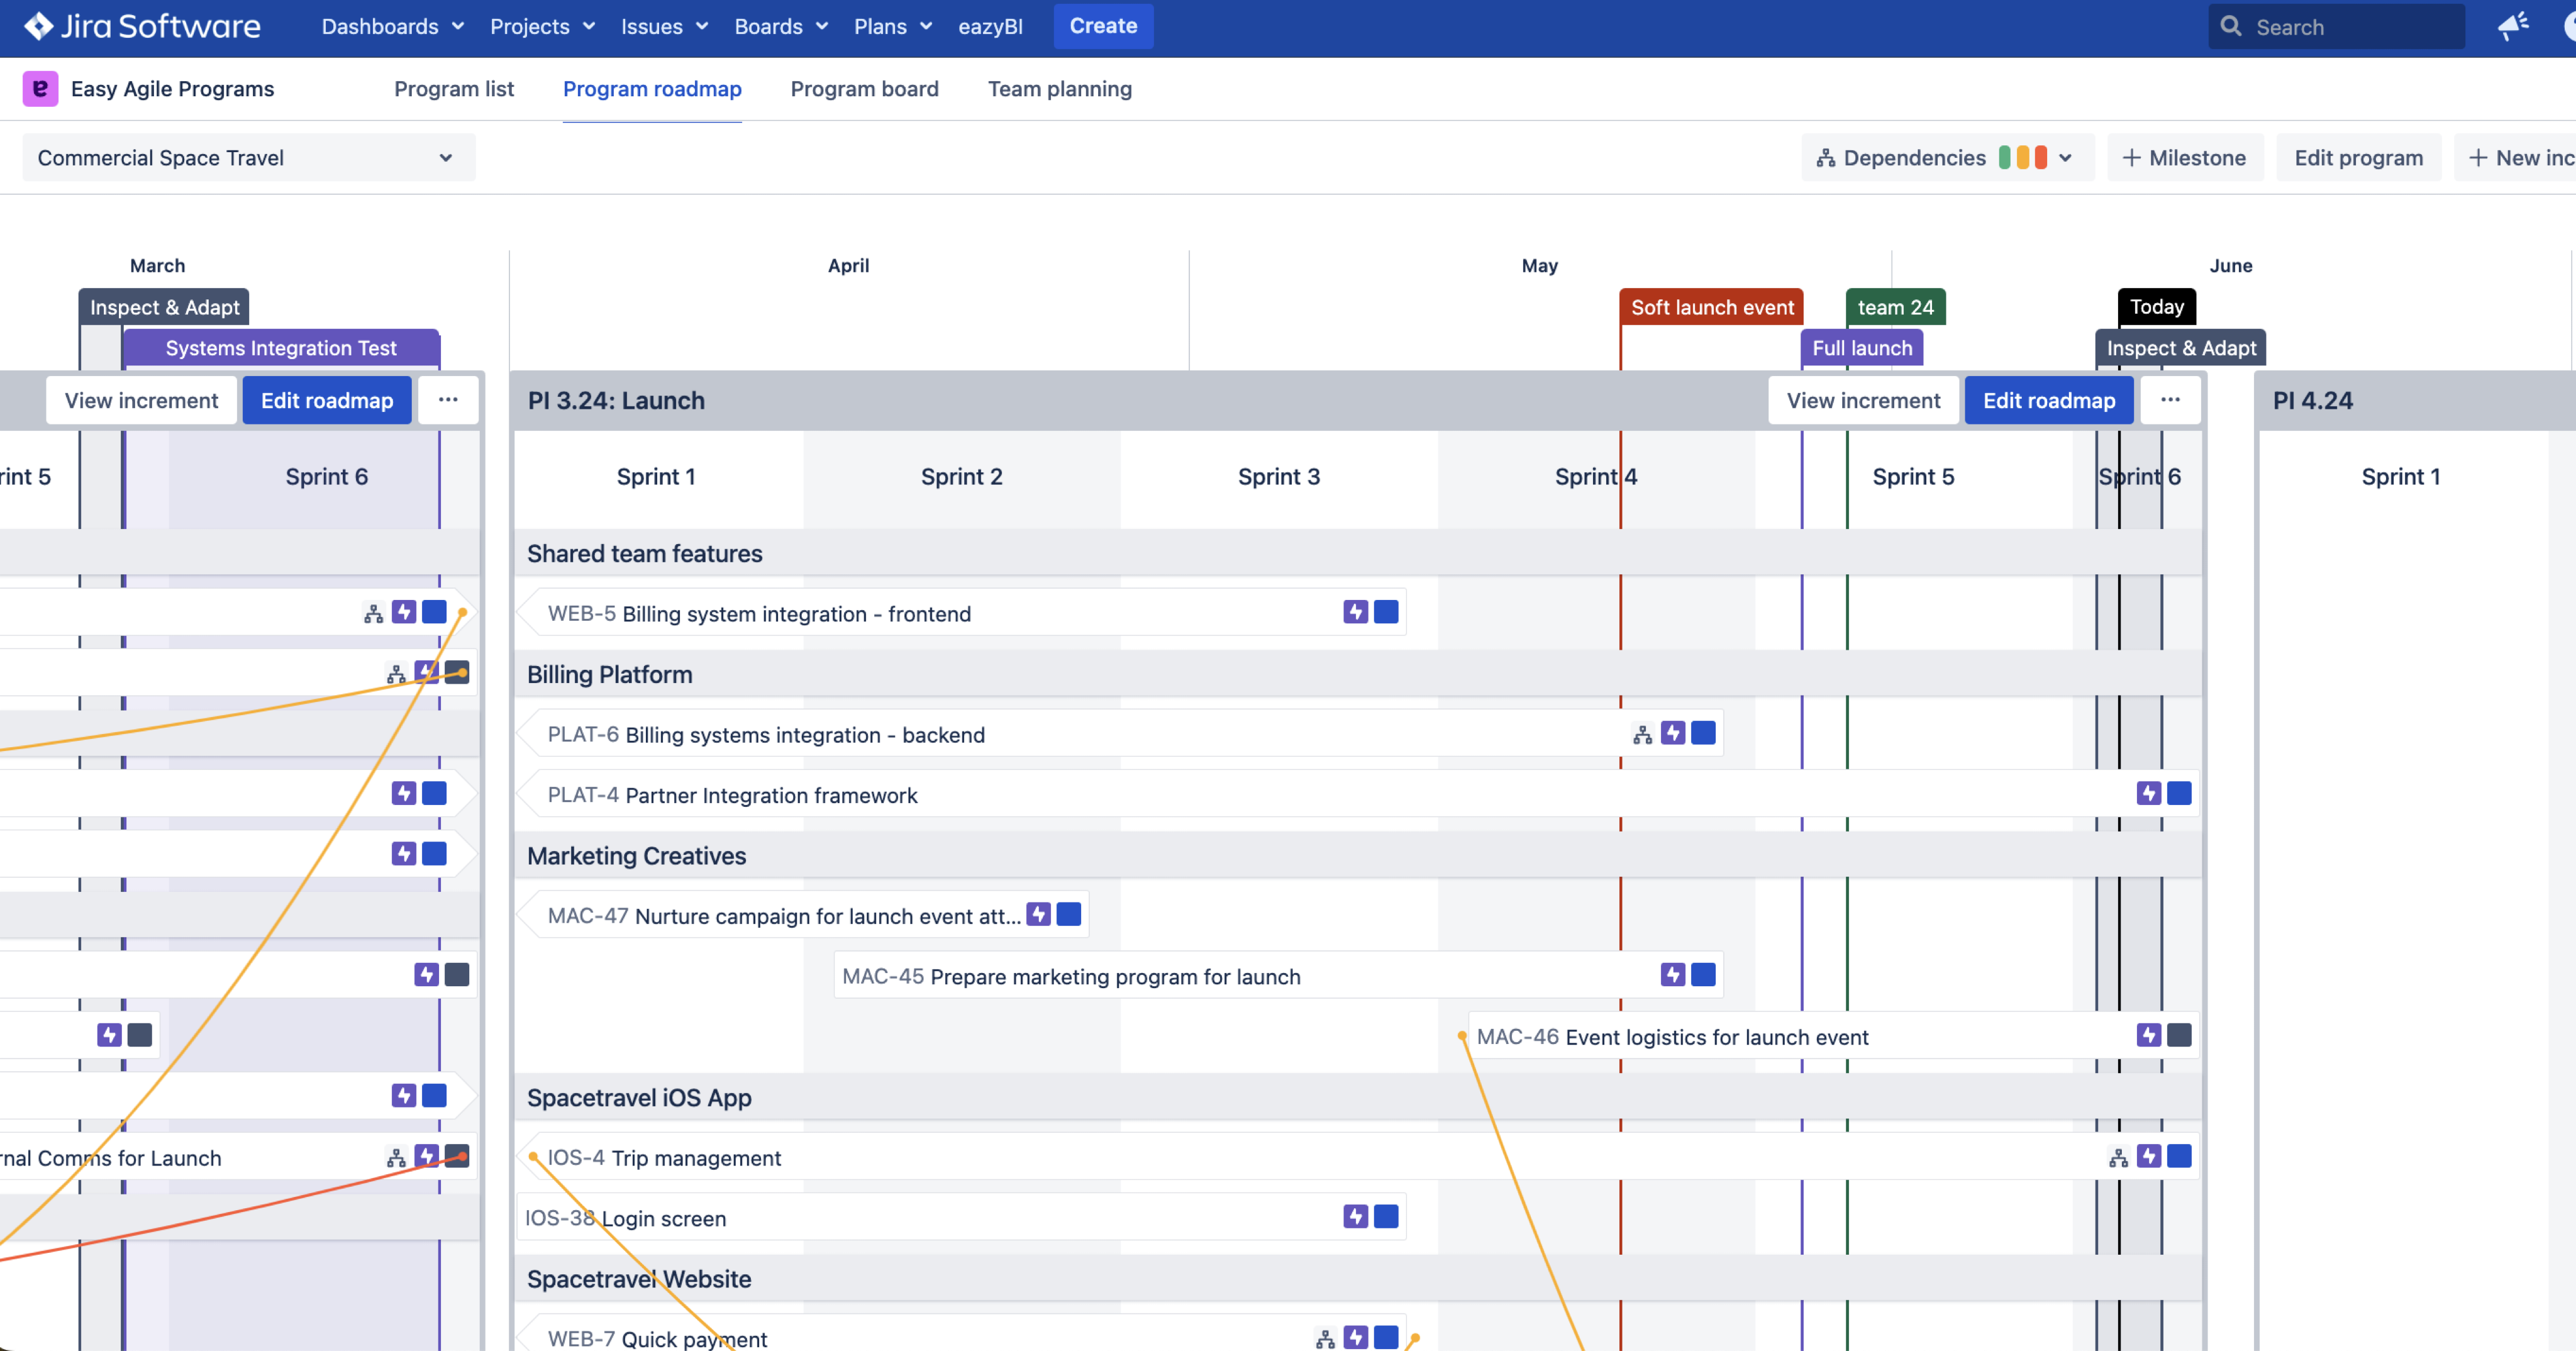Add a new Milestone
Image resolution: width=2576 pixels, height=1351 pixels.
pos(2185,158)
